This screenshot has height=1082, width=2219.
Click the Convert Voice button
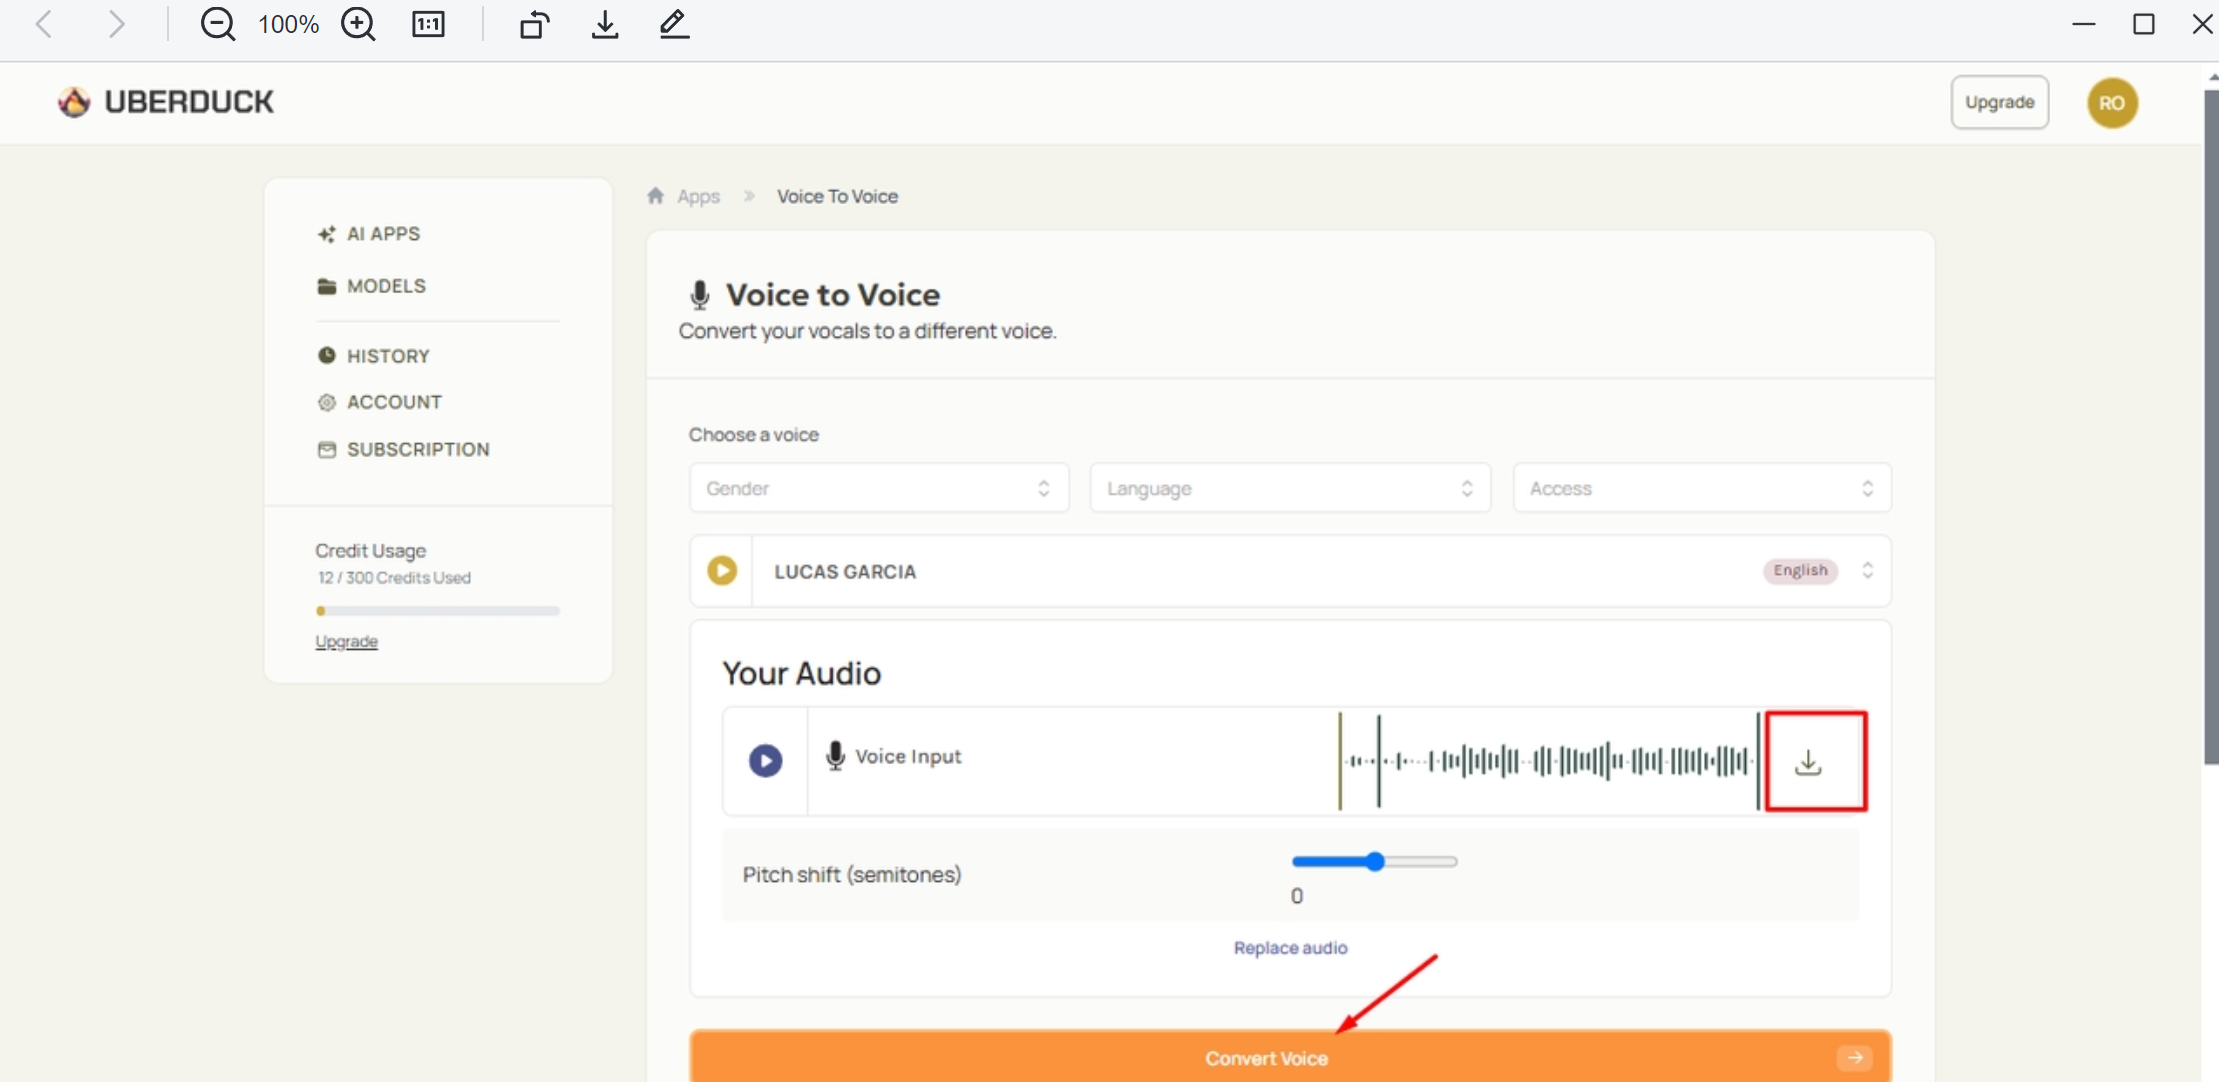[1266, 1057]
